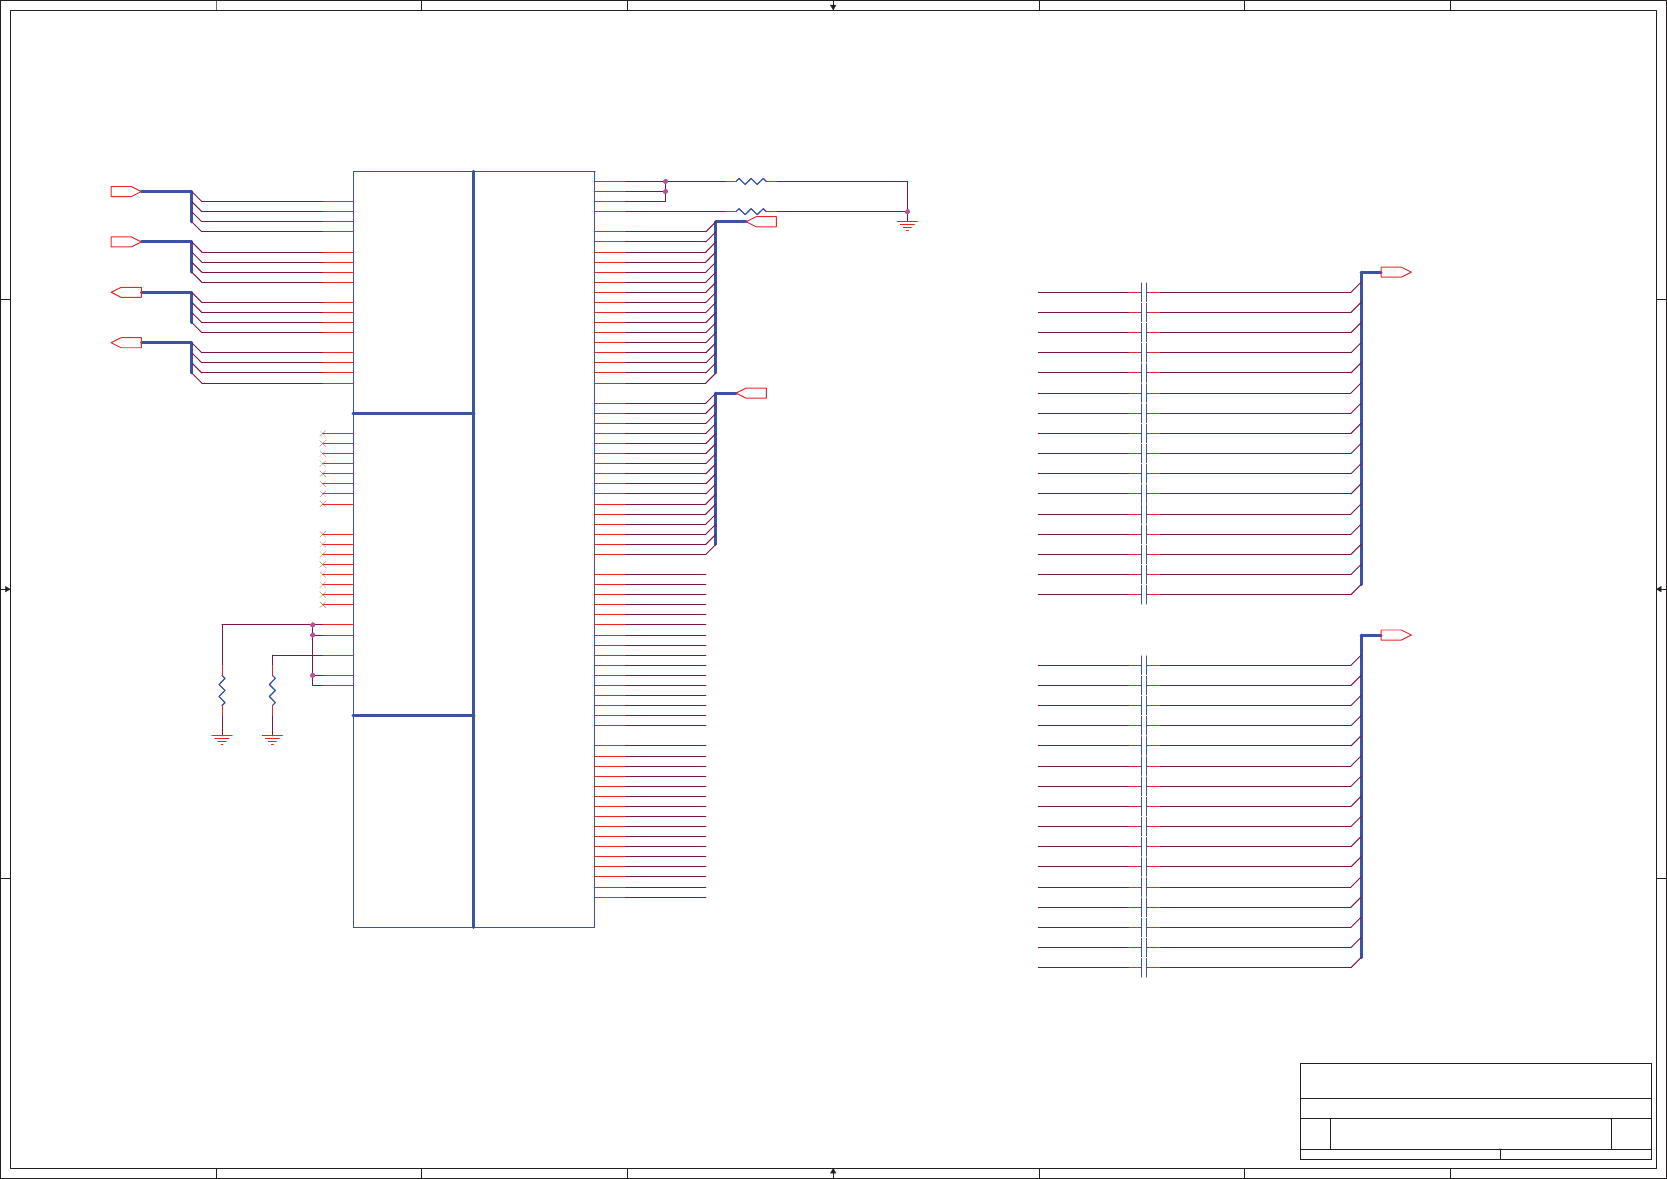This screenshot has width=1667, height=1179.
Task: Select the topmost off-page port on the left
Action: 126,191
